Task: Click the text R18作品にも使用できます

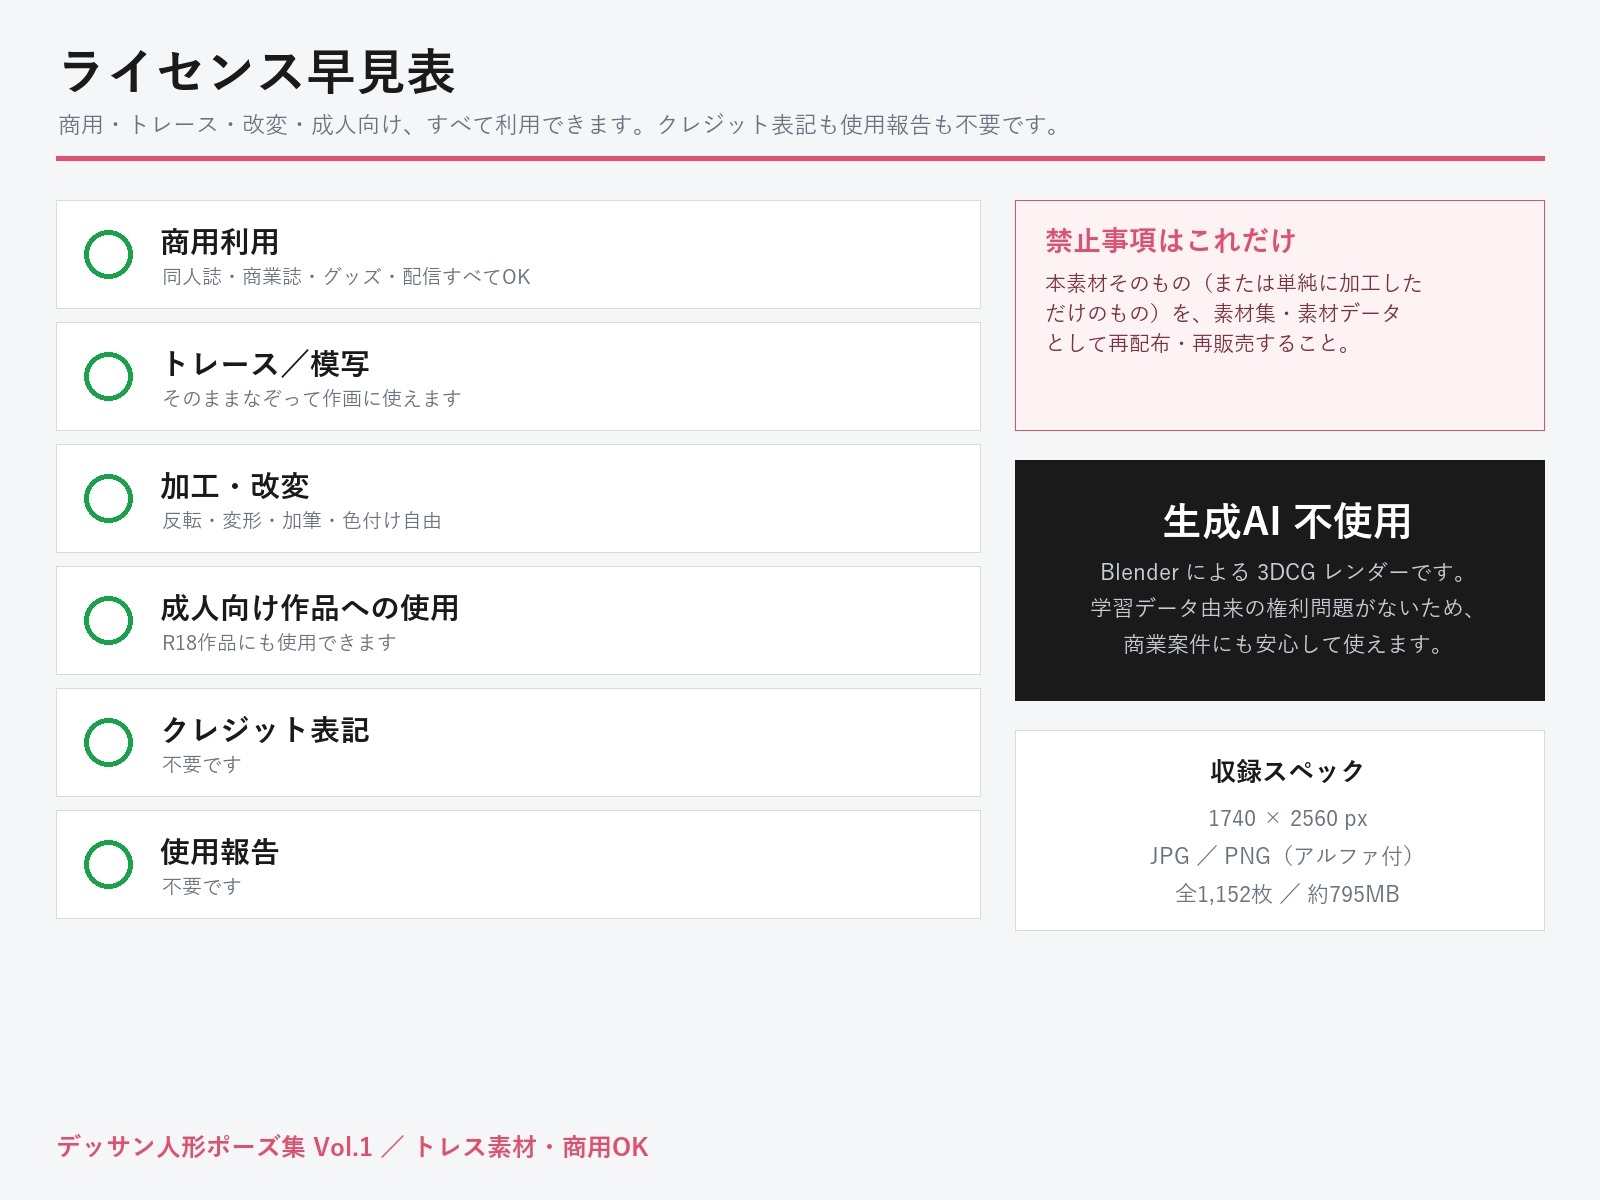Action: 280,643
